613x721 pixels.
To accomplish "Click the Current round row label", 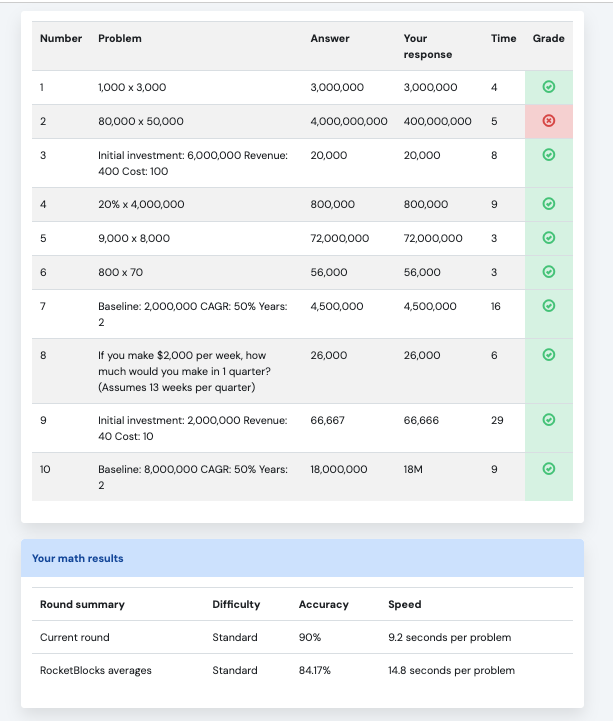I will (x=75, y=637).
